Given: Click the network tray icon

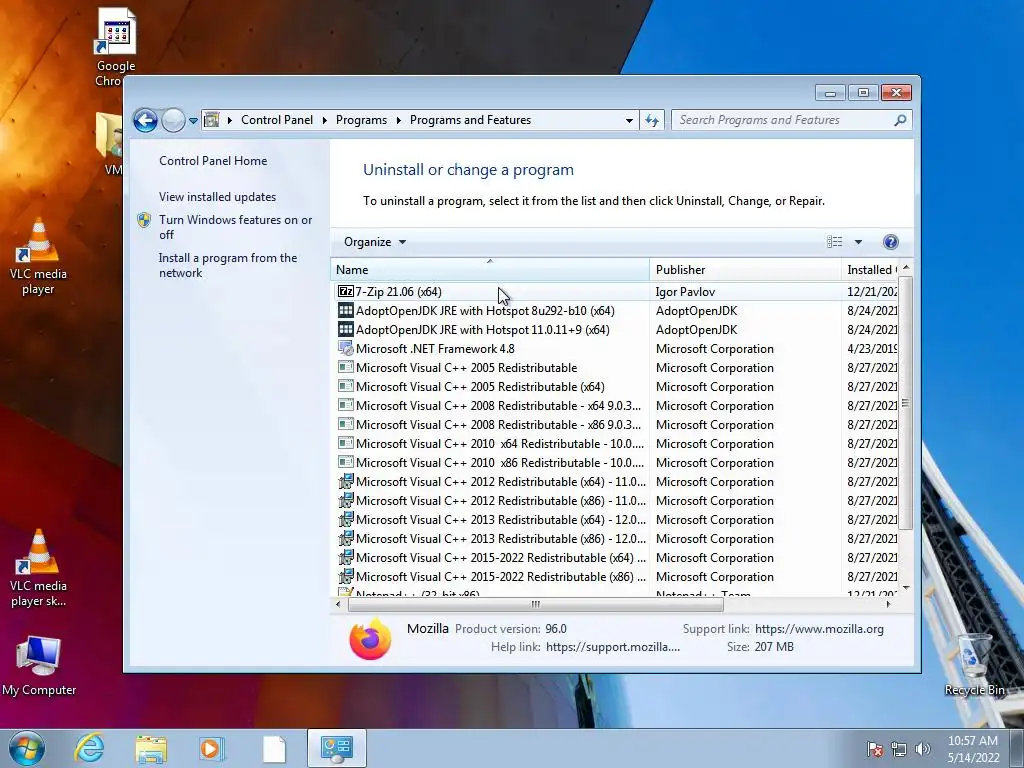Looking at the screenshot, I should (x=899, y=749).
